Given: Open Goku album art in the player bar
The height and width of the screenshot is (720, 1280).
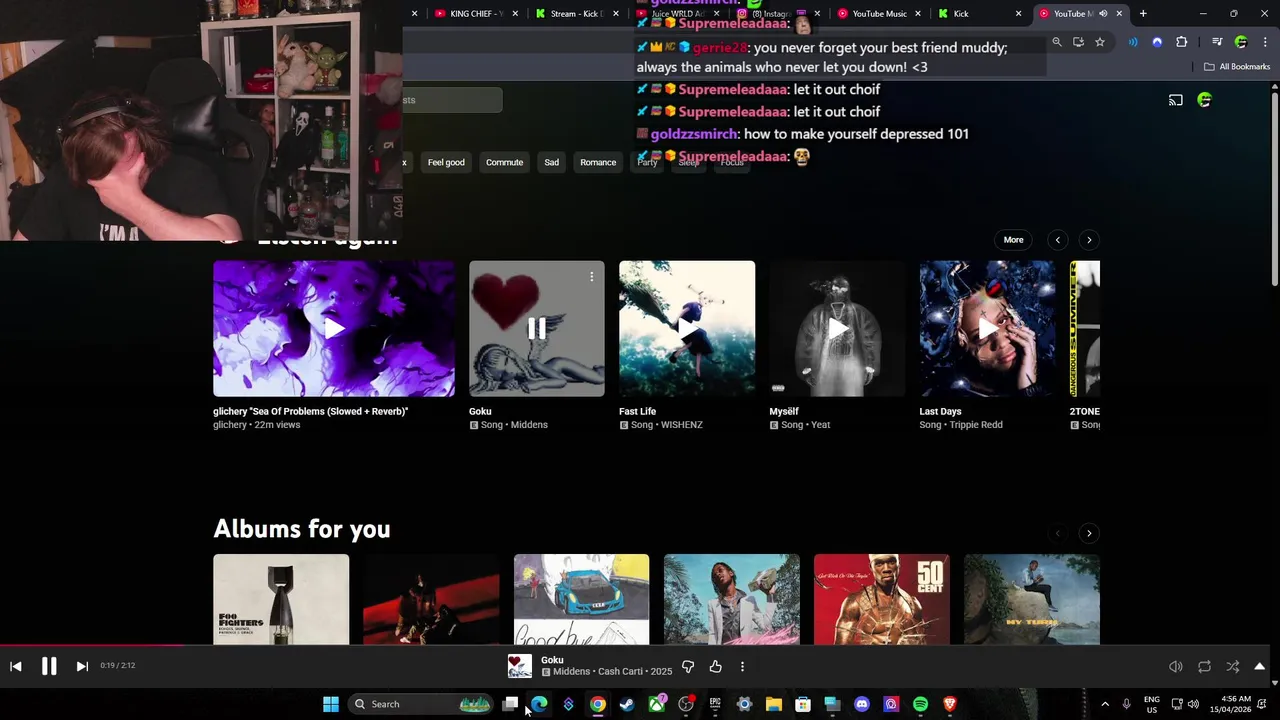Looking at the screenshot, I should click(520, 666).
